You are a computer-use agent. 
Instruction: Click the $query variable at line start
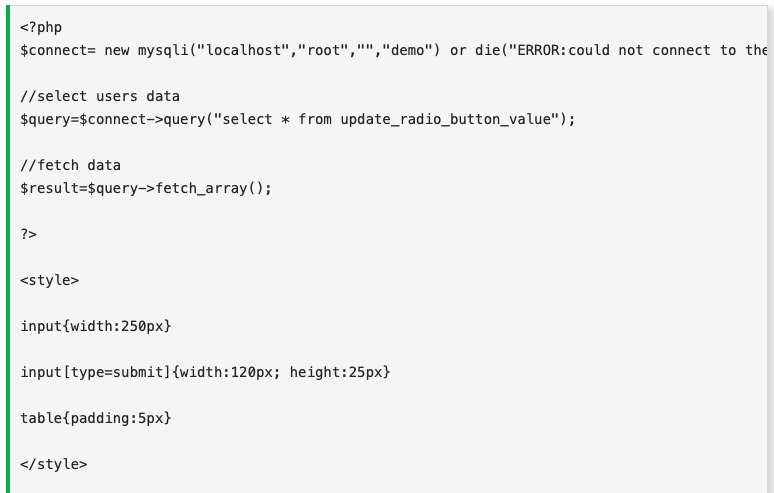tap(44, 119)
